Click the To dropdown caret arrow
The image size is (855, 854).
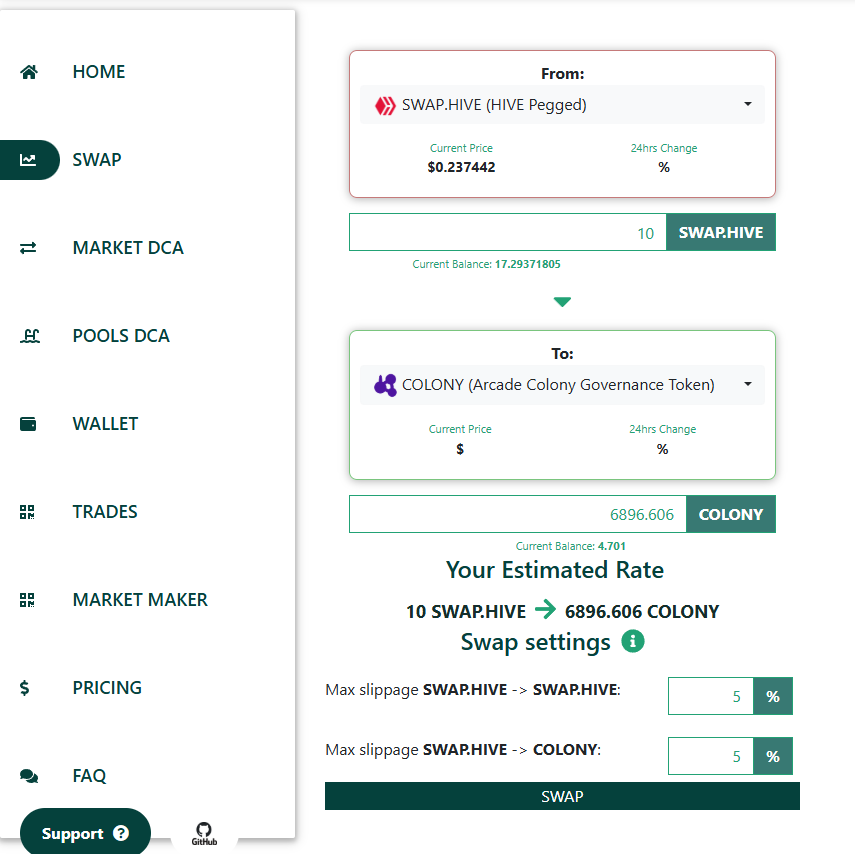748,384
